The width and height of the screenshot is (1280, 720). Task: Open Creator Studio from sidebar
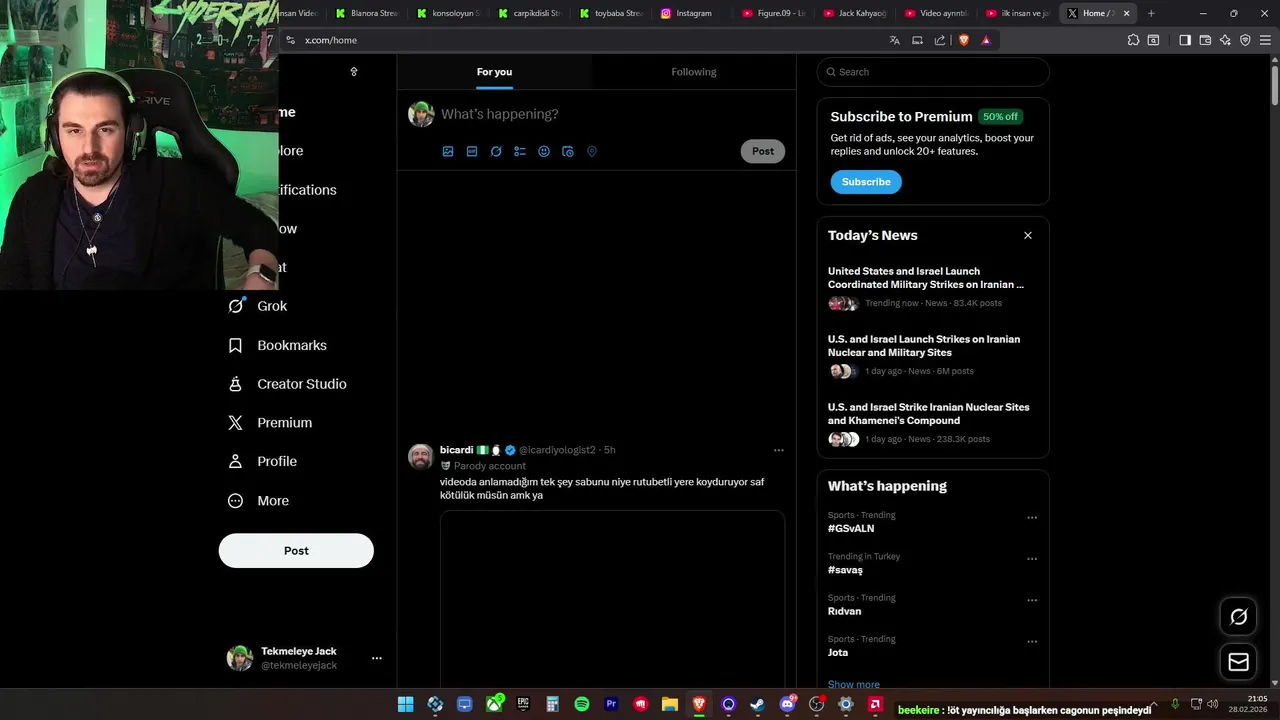[287, 384]
